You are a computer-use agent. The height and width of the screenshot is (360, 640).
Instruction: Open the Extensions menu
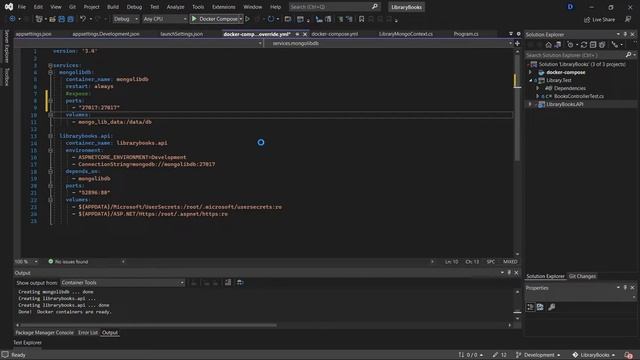tap(224, 7)
